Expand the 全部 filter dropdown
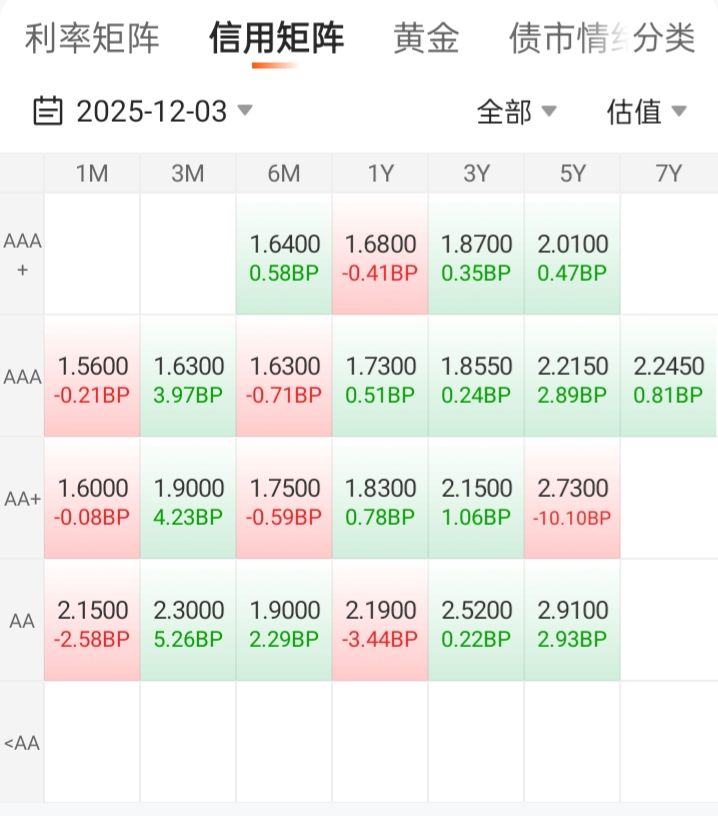718x816 pixels. pos(516,111)
